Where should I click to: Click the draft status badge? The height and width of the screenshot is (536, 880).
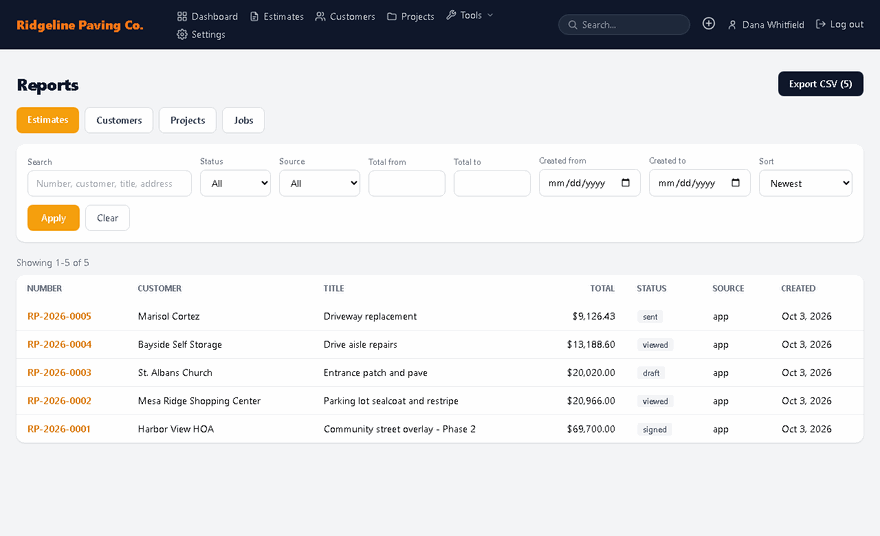651,373
